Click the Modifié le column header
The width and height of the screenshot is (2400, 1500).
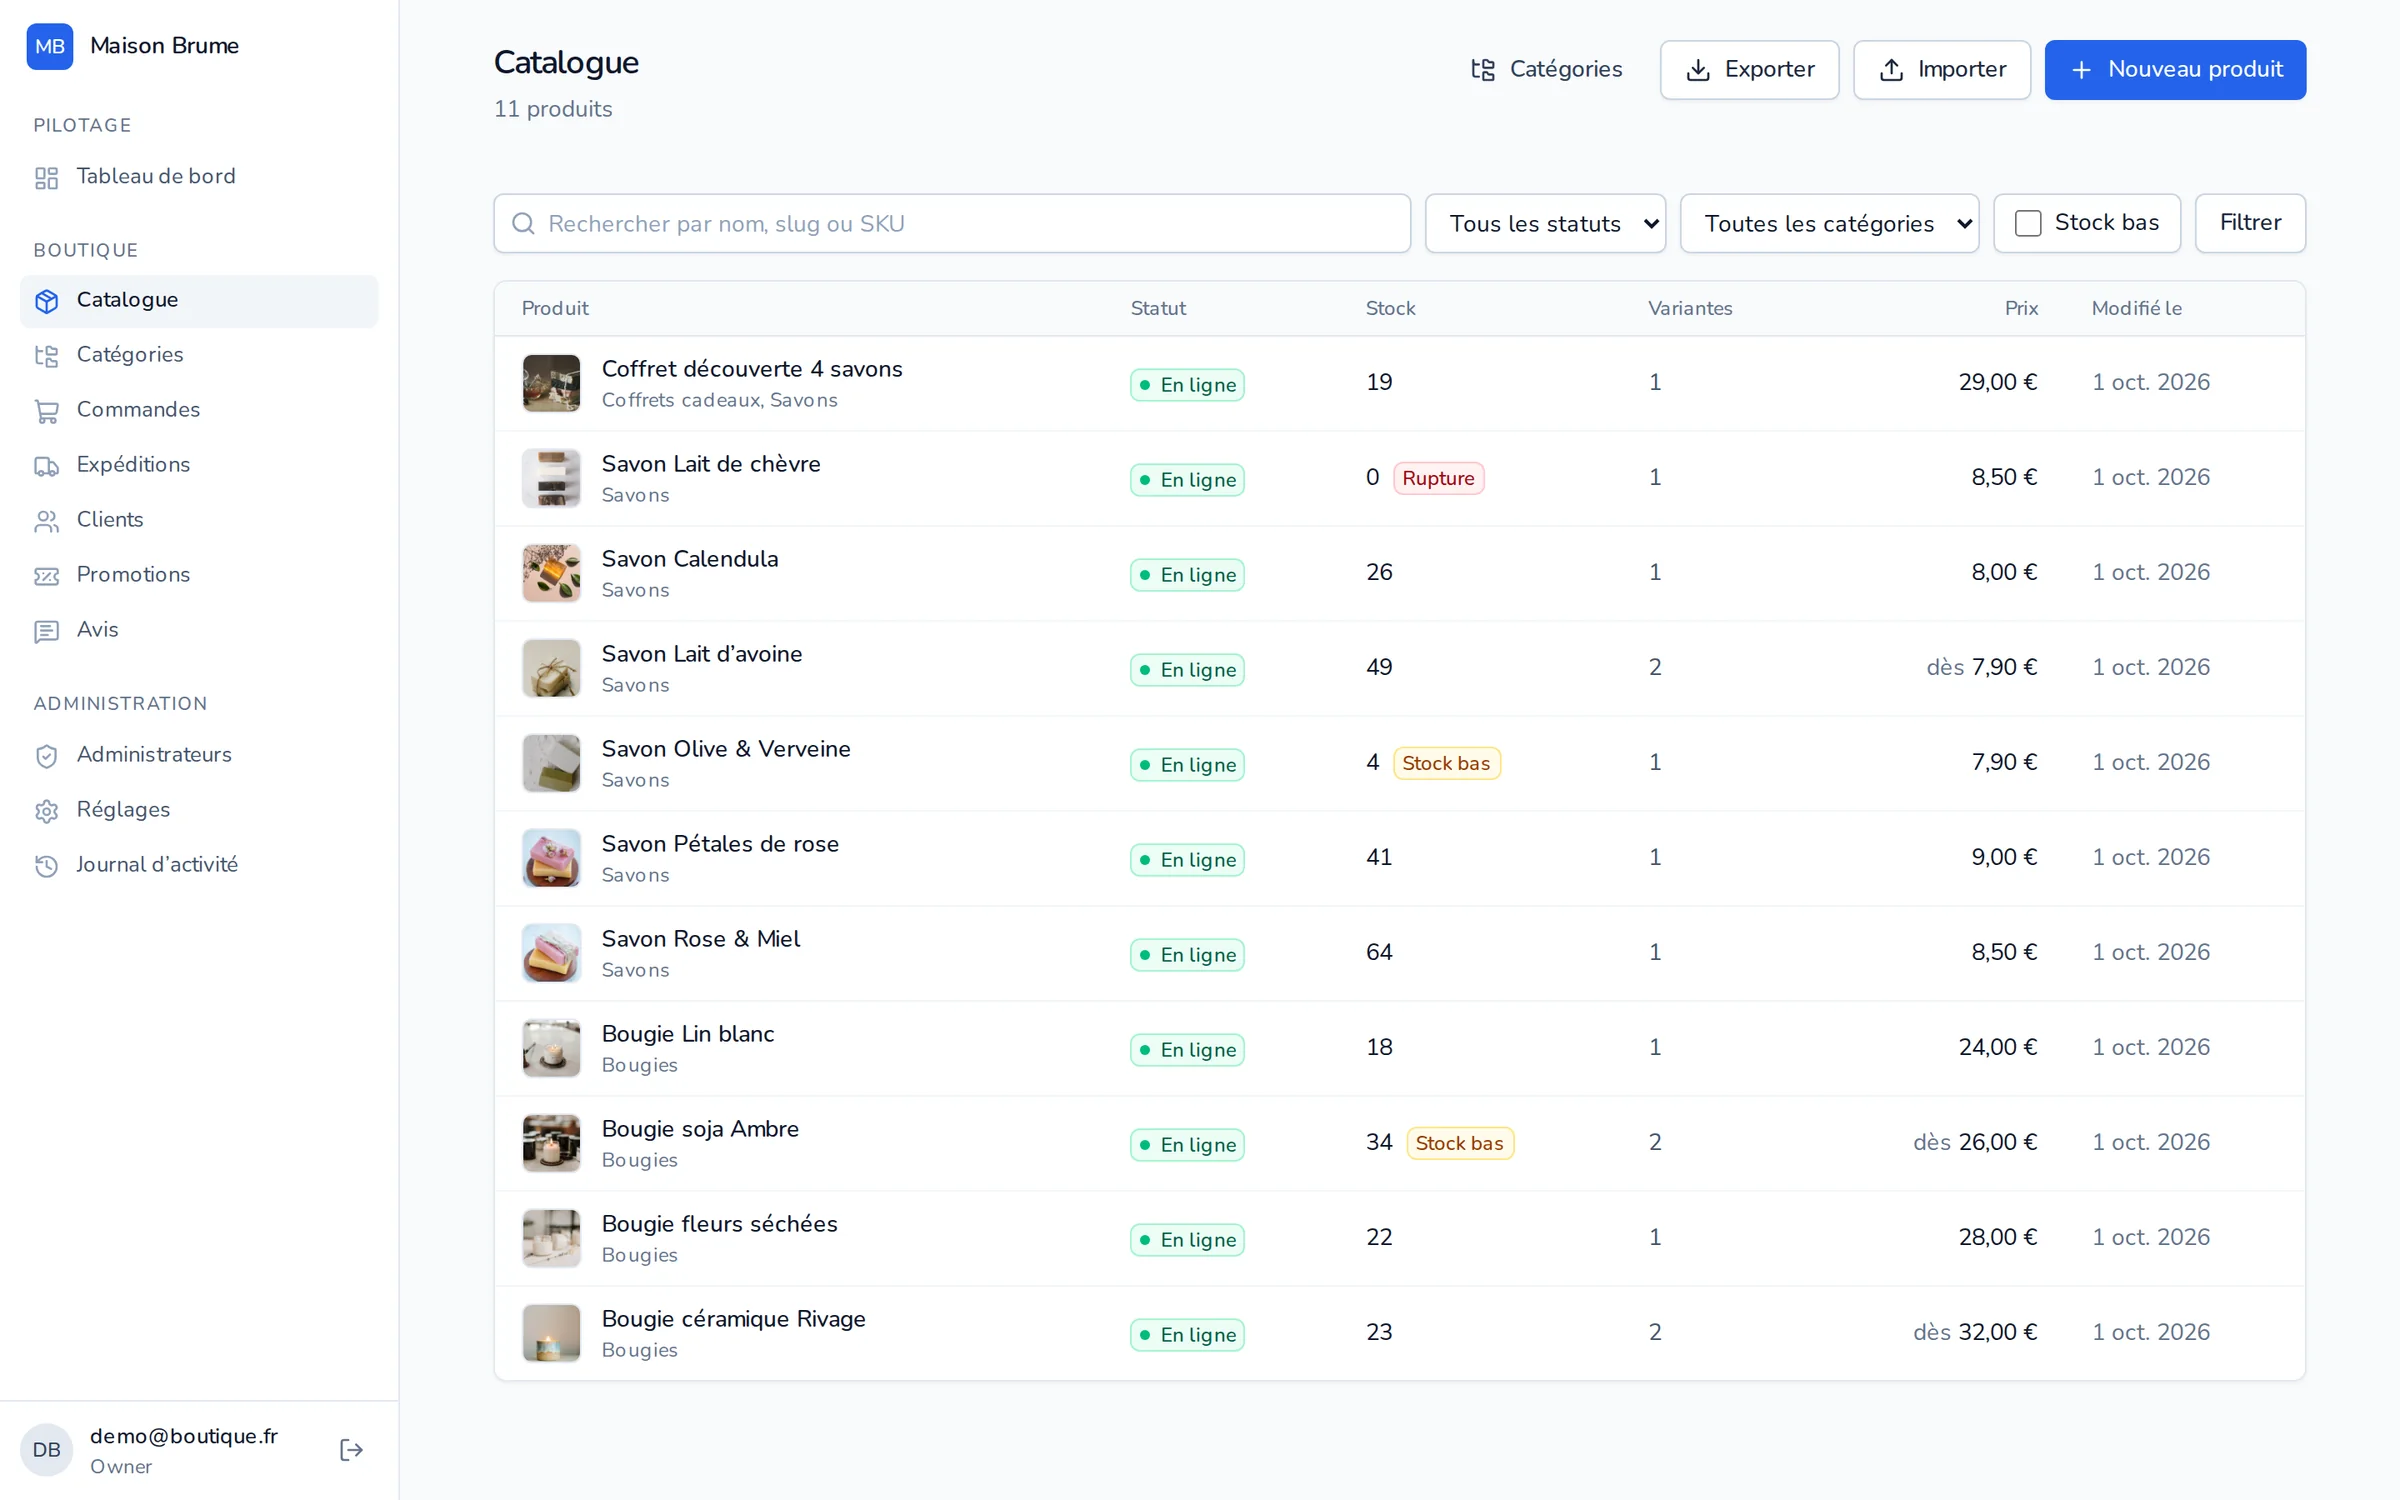[x=2136, y=308]
